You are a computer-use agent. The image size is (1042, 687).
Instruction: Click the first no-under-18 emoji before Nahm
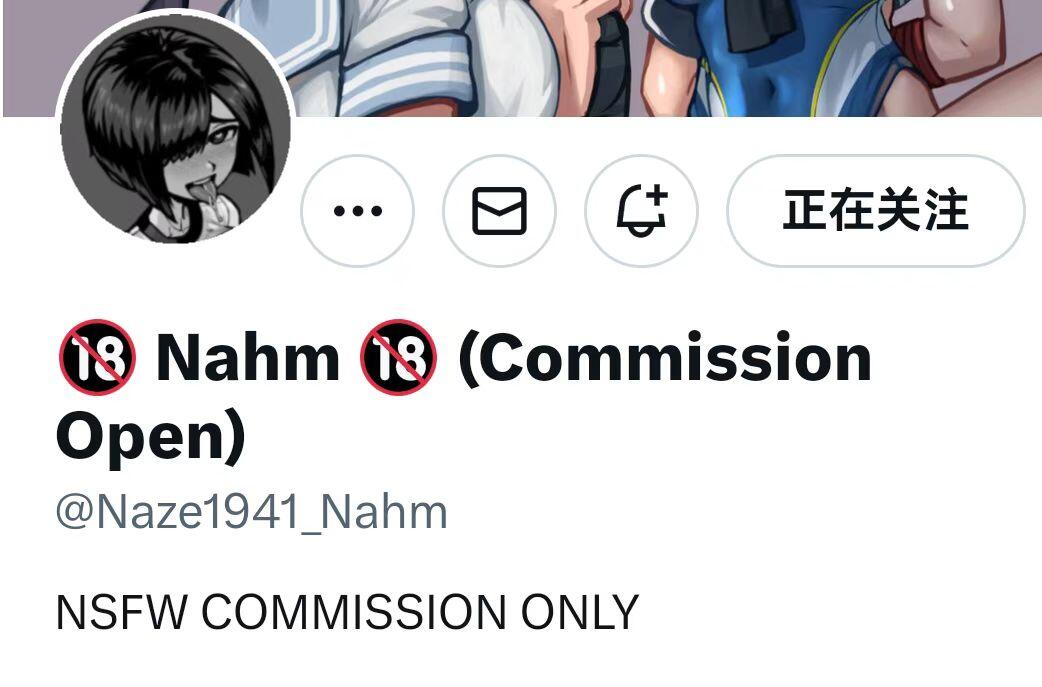(x=98, y=357)
